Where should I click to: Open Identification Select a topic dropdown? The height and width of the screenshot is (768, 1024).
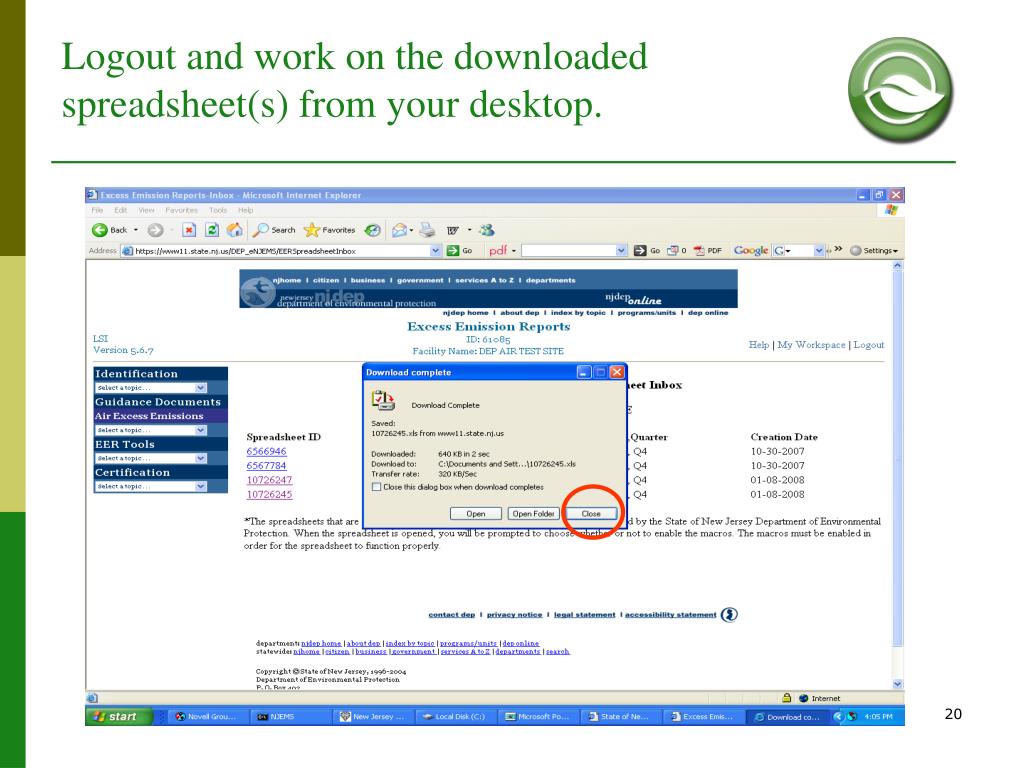click(200, 388)
